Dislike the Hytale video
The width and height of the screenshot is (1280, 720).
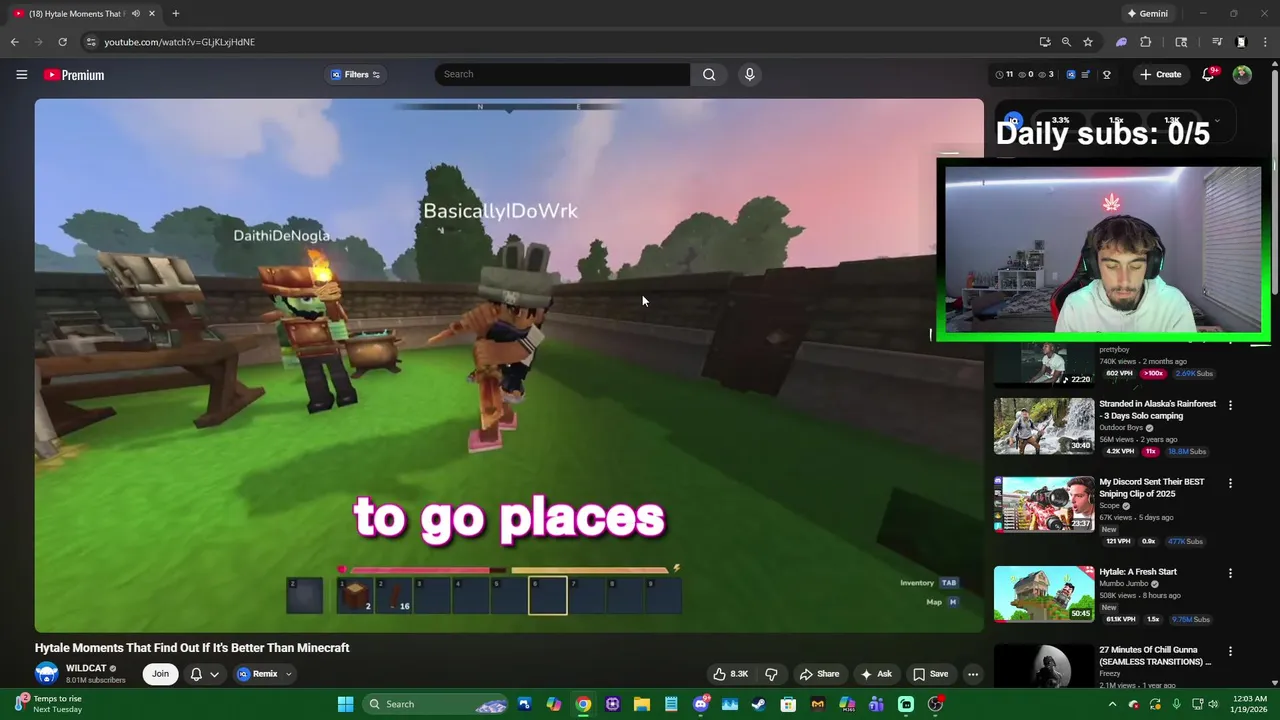click(x=771, y=674)
